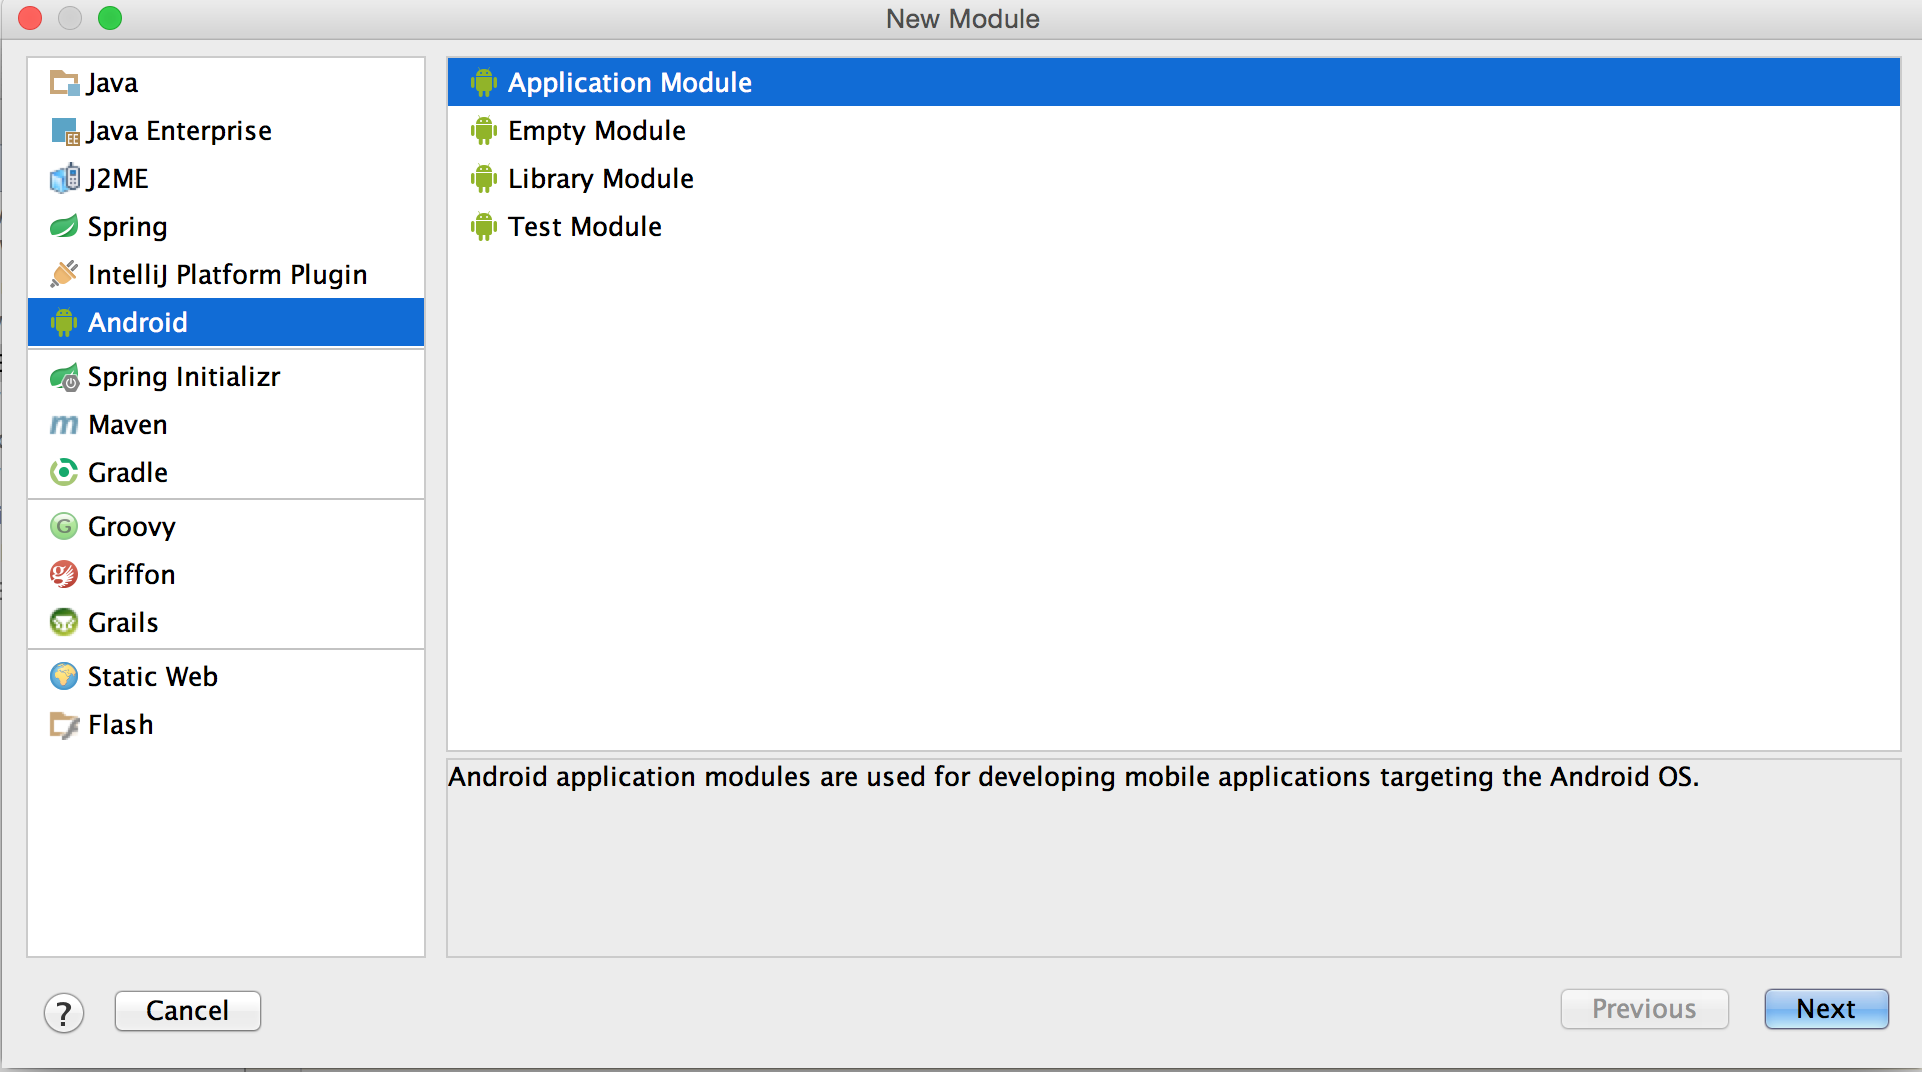Click the J2ME phone icon
This screenshot has height=1072, width=1922.
point(64,179)
